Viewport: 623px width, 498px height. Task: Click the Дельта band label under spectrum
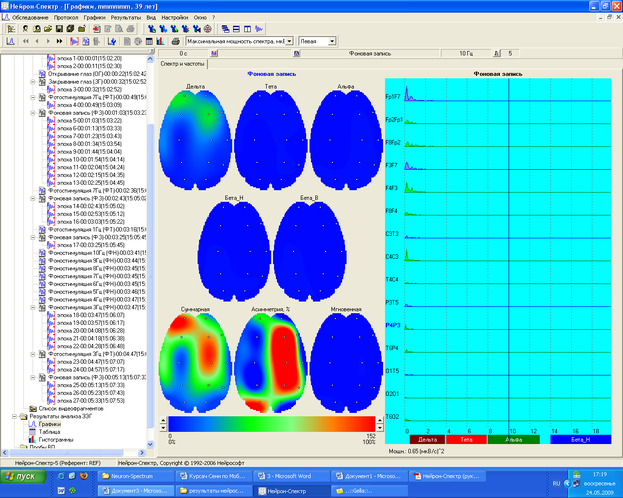click(x=427, y=440)
